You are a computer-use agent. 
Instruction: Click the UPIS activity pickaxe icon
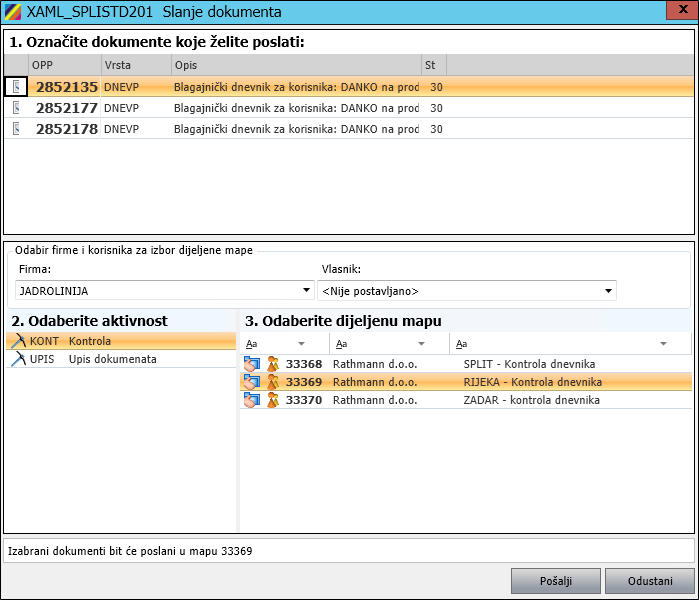coord(17,359)
